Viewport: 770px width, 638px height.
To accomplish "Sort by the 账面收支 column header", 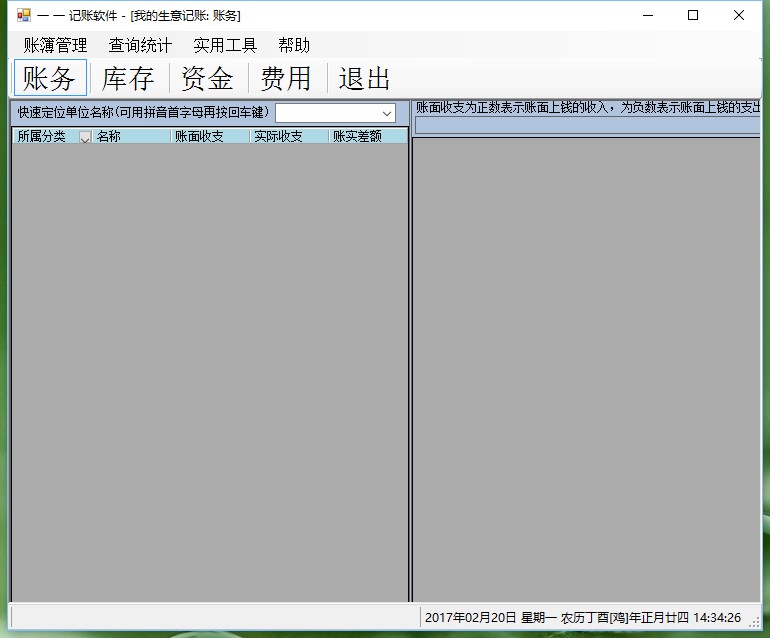I will 210,136.
